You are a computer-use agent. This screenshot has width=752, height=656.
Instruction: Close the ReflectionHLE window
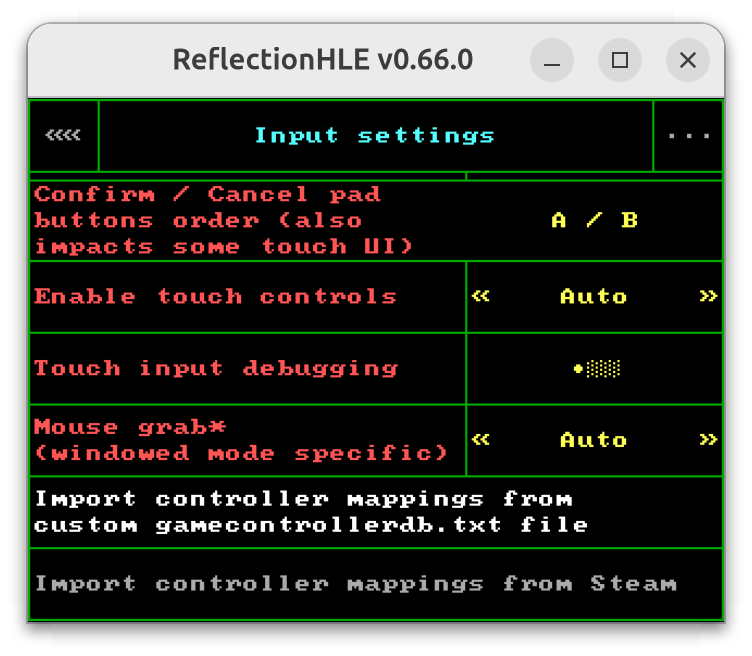pyautogui.click(x=688, y=60)
